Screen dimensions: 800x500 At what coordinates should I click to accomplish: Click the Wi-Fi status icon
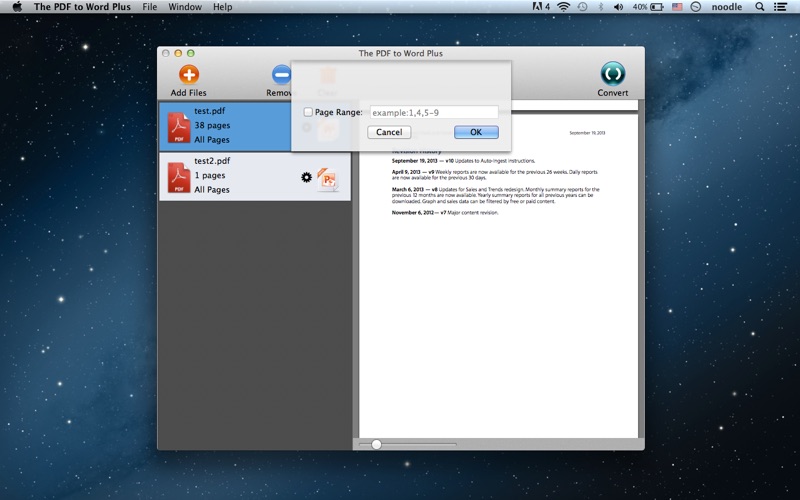(x=563, y=7)
